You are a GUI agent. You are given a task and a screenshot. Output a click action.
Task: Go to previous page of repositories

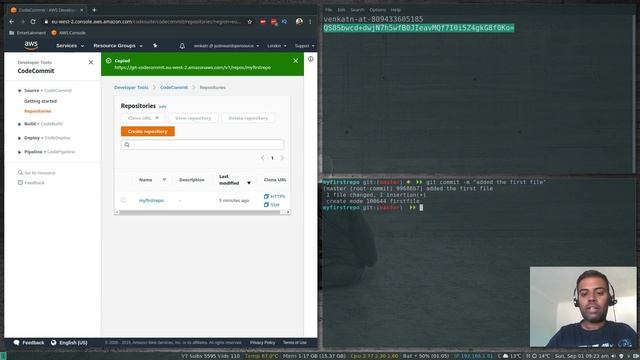pyautogui.click(x=262, y=158)
